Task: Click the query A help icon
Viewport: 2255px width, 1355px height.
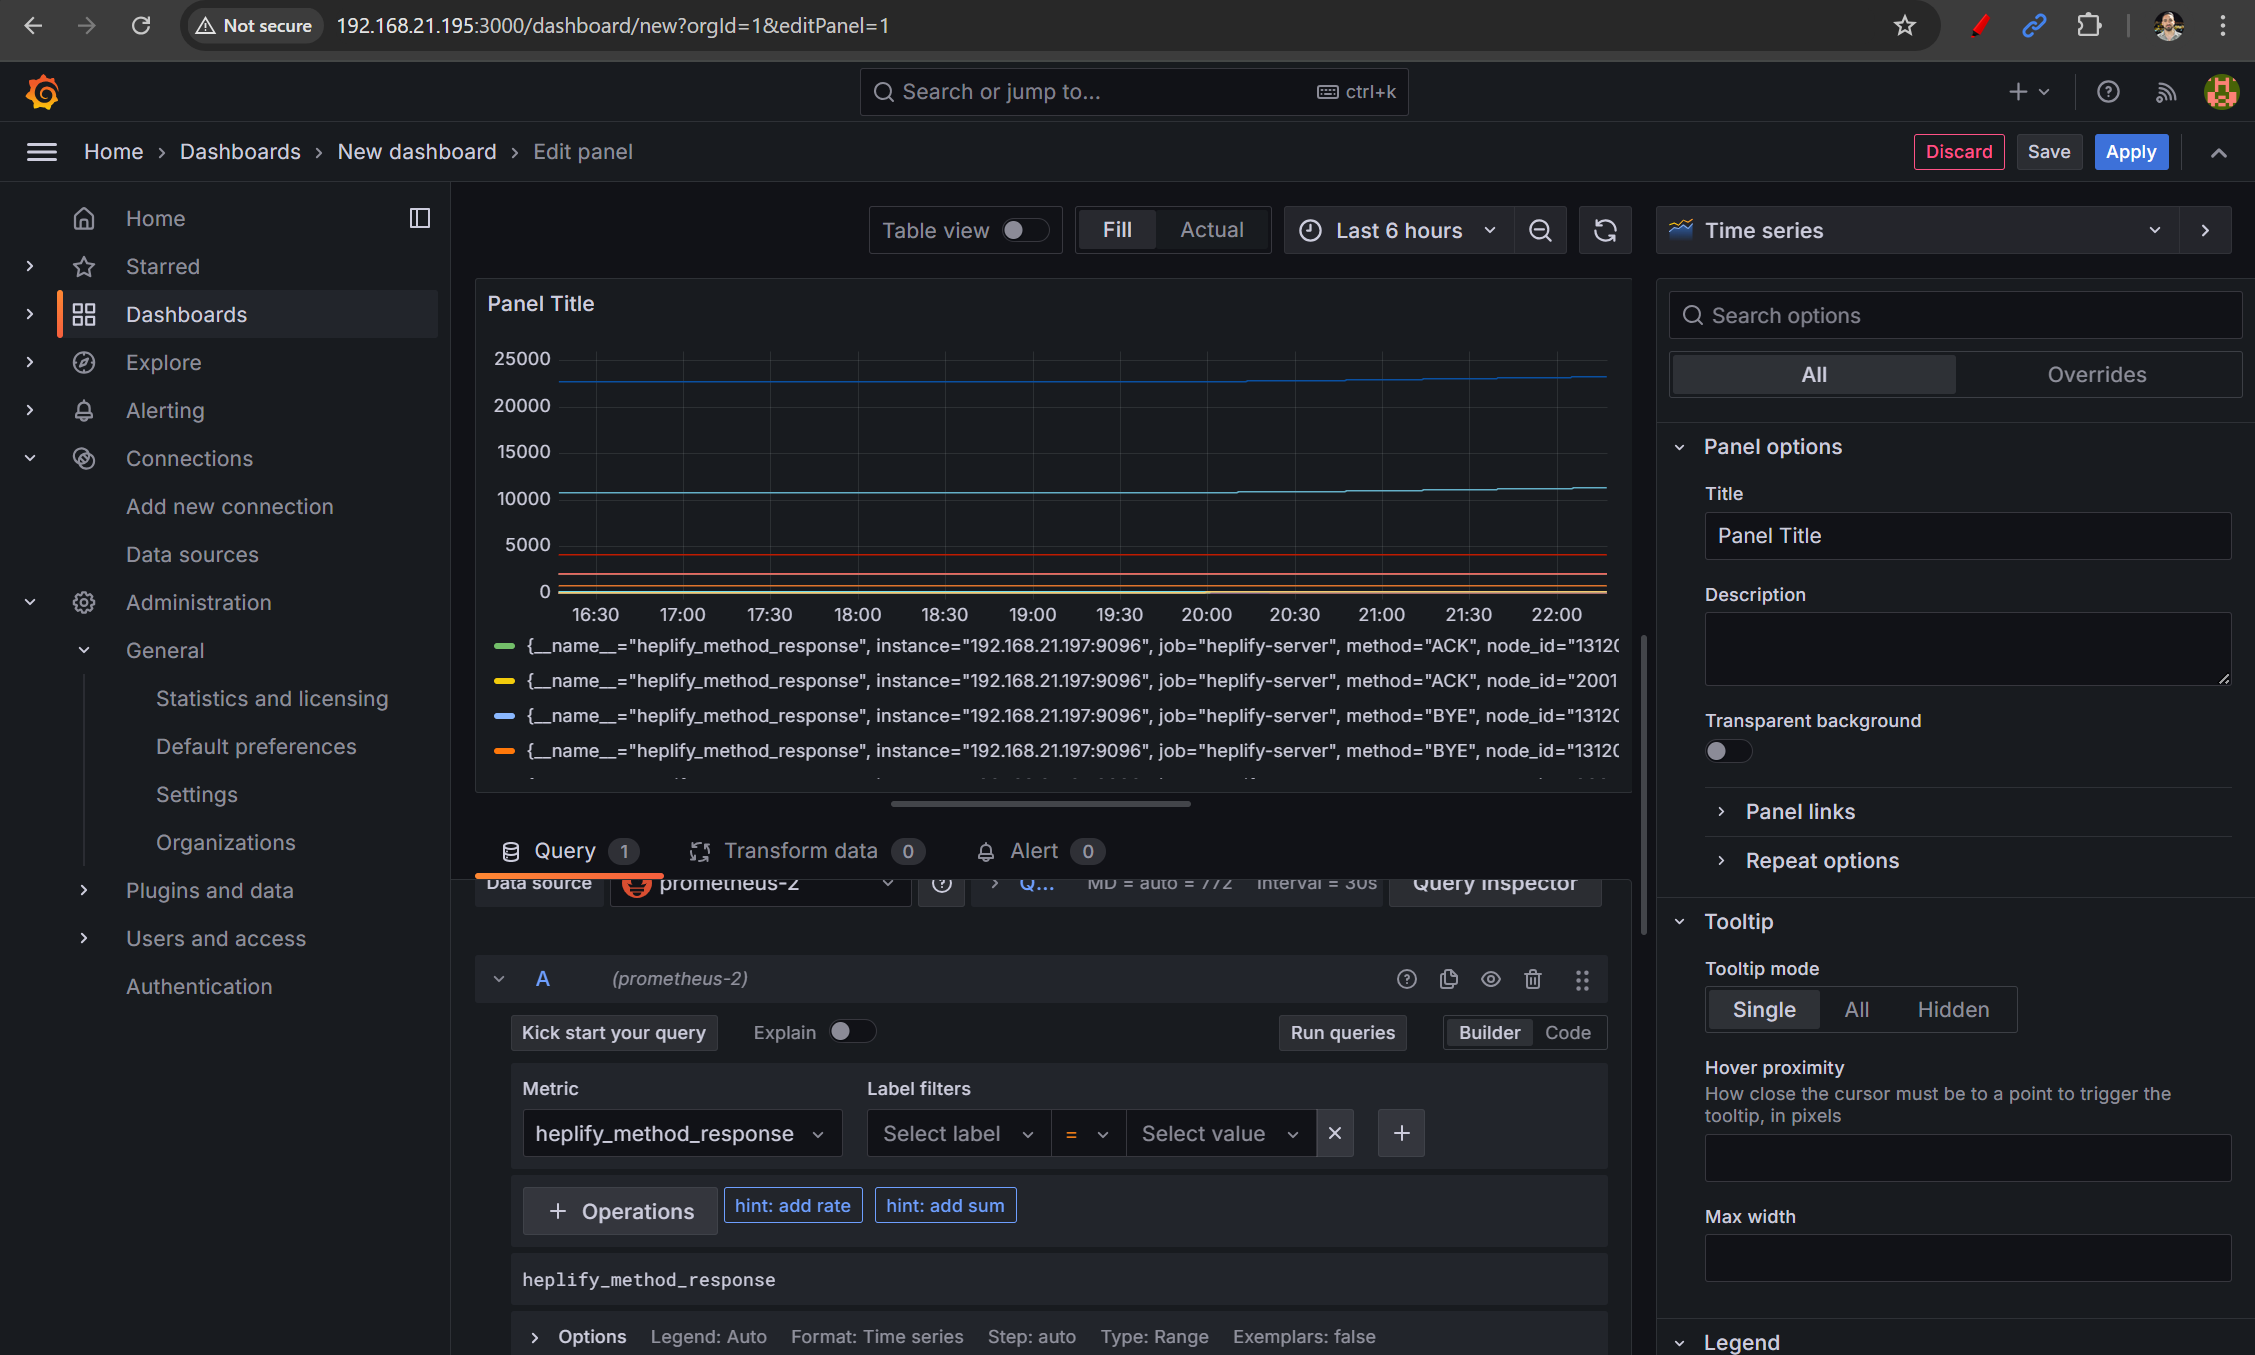Action: click(x=1407, y=979)
